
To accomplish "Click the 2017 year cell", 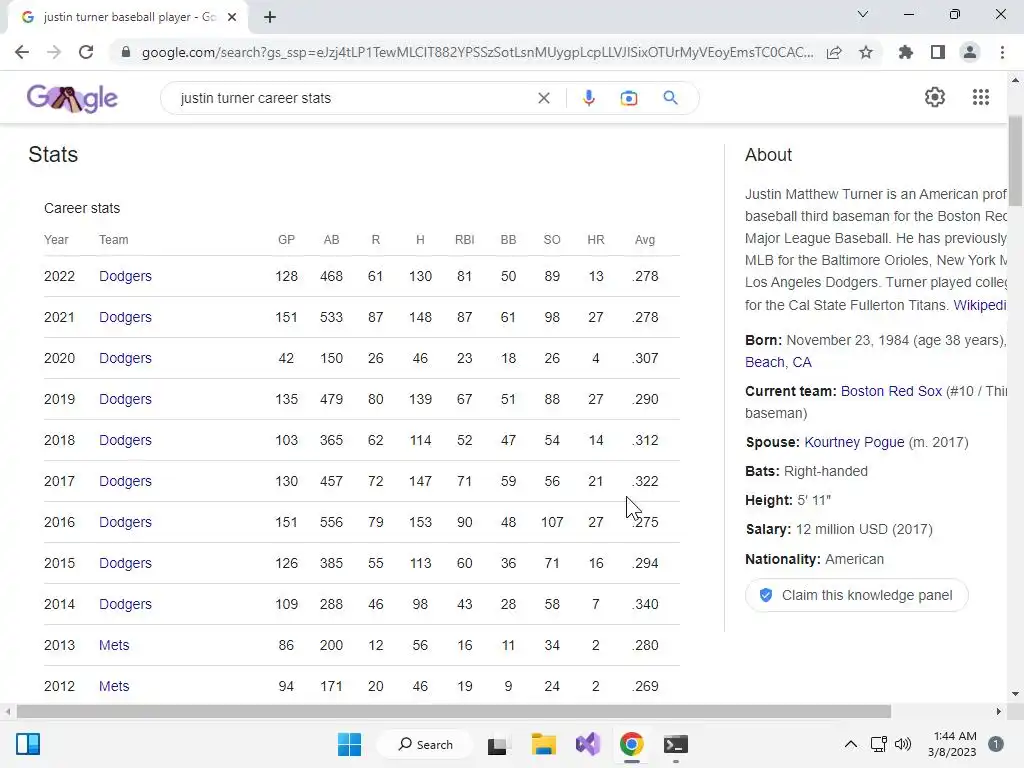I will (59, 481).
